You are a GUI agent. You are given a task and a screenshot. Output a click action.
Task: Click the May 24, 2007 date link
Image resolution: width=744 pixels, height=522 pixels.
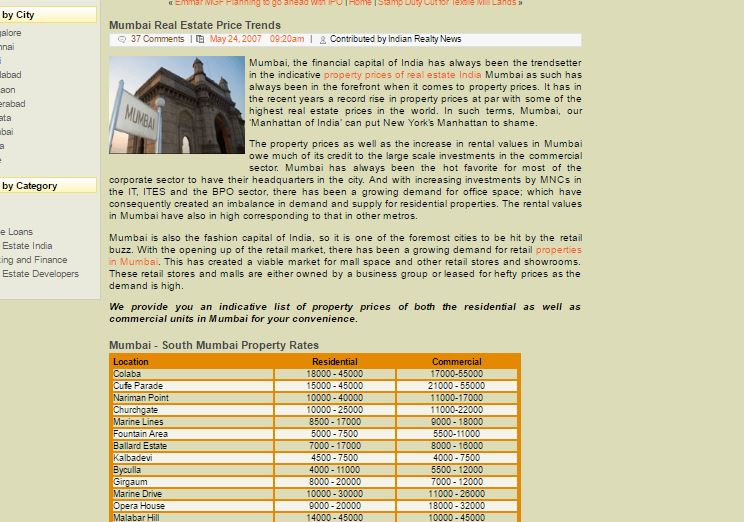pyautogui.click(x=235, y=39)
